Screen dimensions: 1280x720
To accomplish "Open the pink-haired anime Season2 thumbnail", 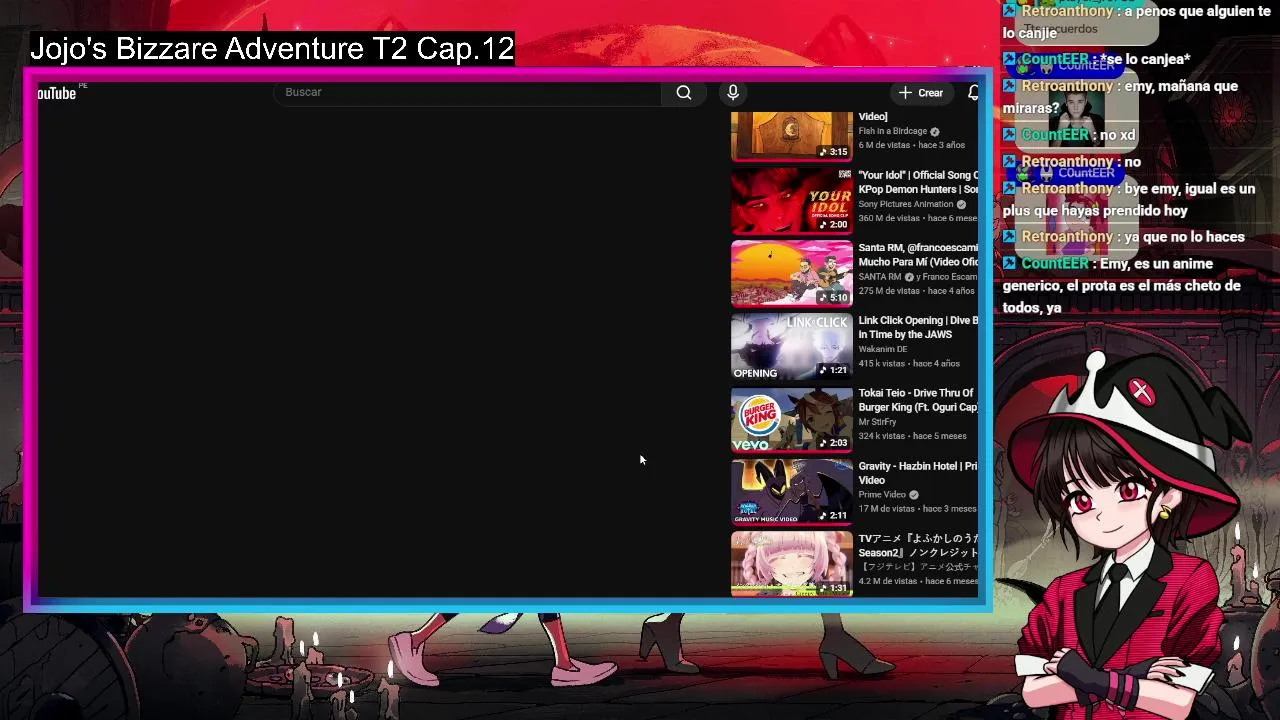I will pos(791,563).
